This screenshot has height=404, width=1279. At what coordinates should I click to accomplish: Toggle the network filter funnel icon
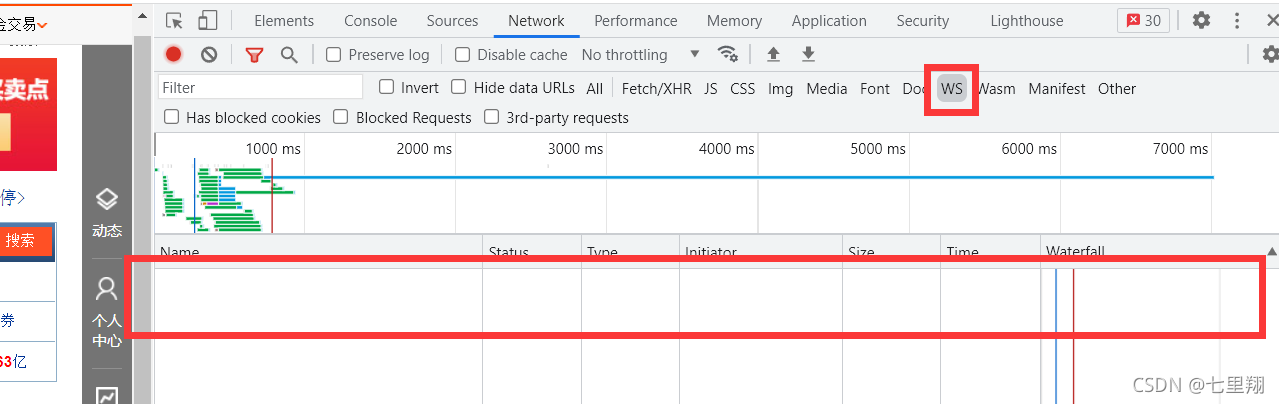pyautogui.click(x=255, y=55)
